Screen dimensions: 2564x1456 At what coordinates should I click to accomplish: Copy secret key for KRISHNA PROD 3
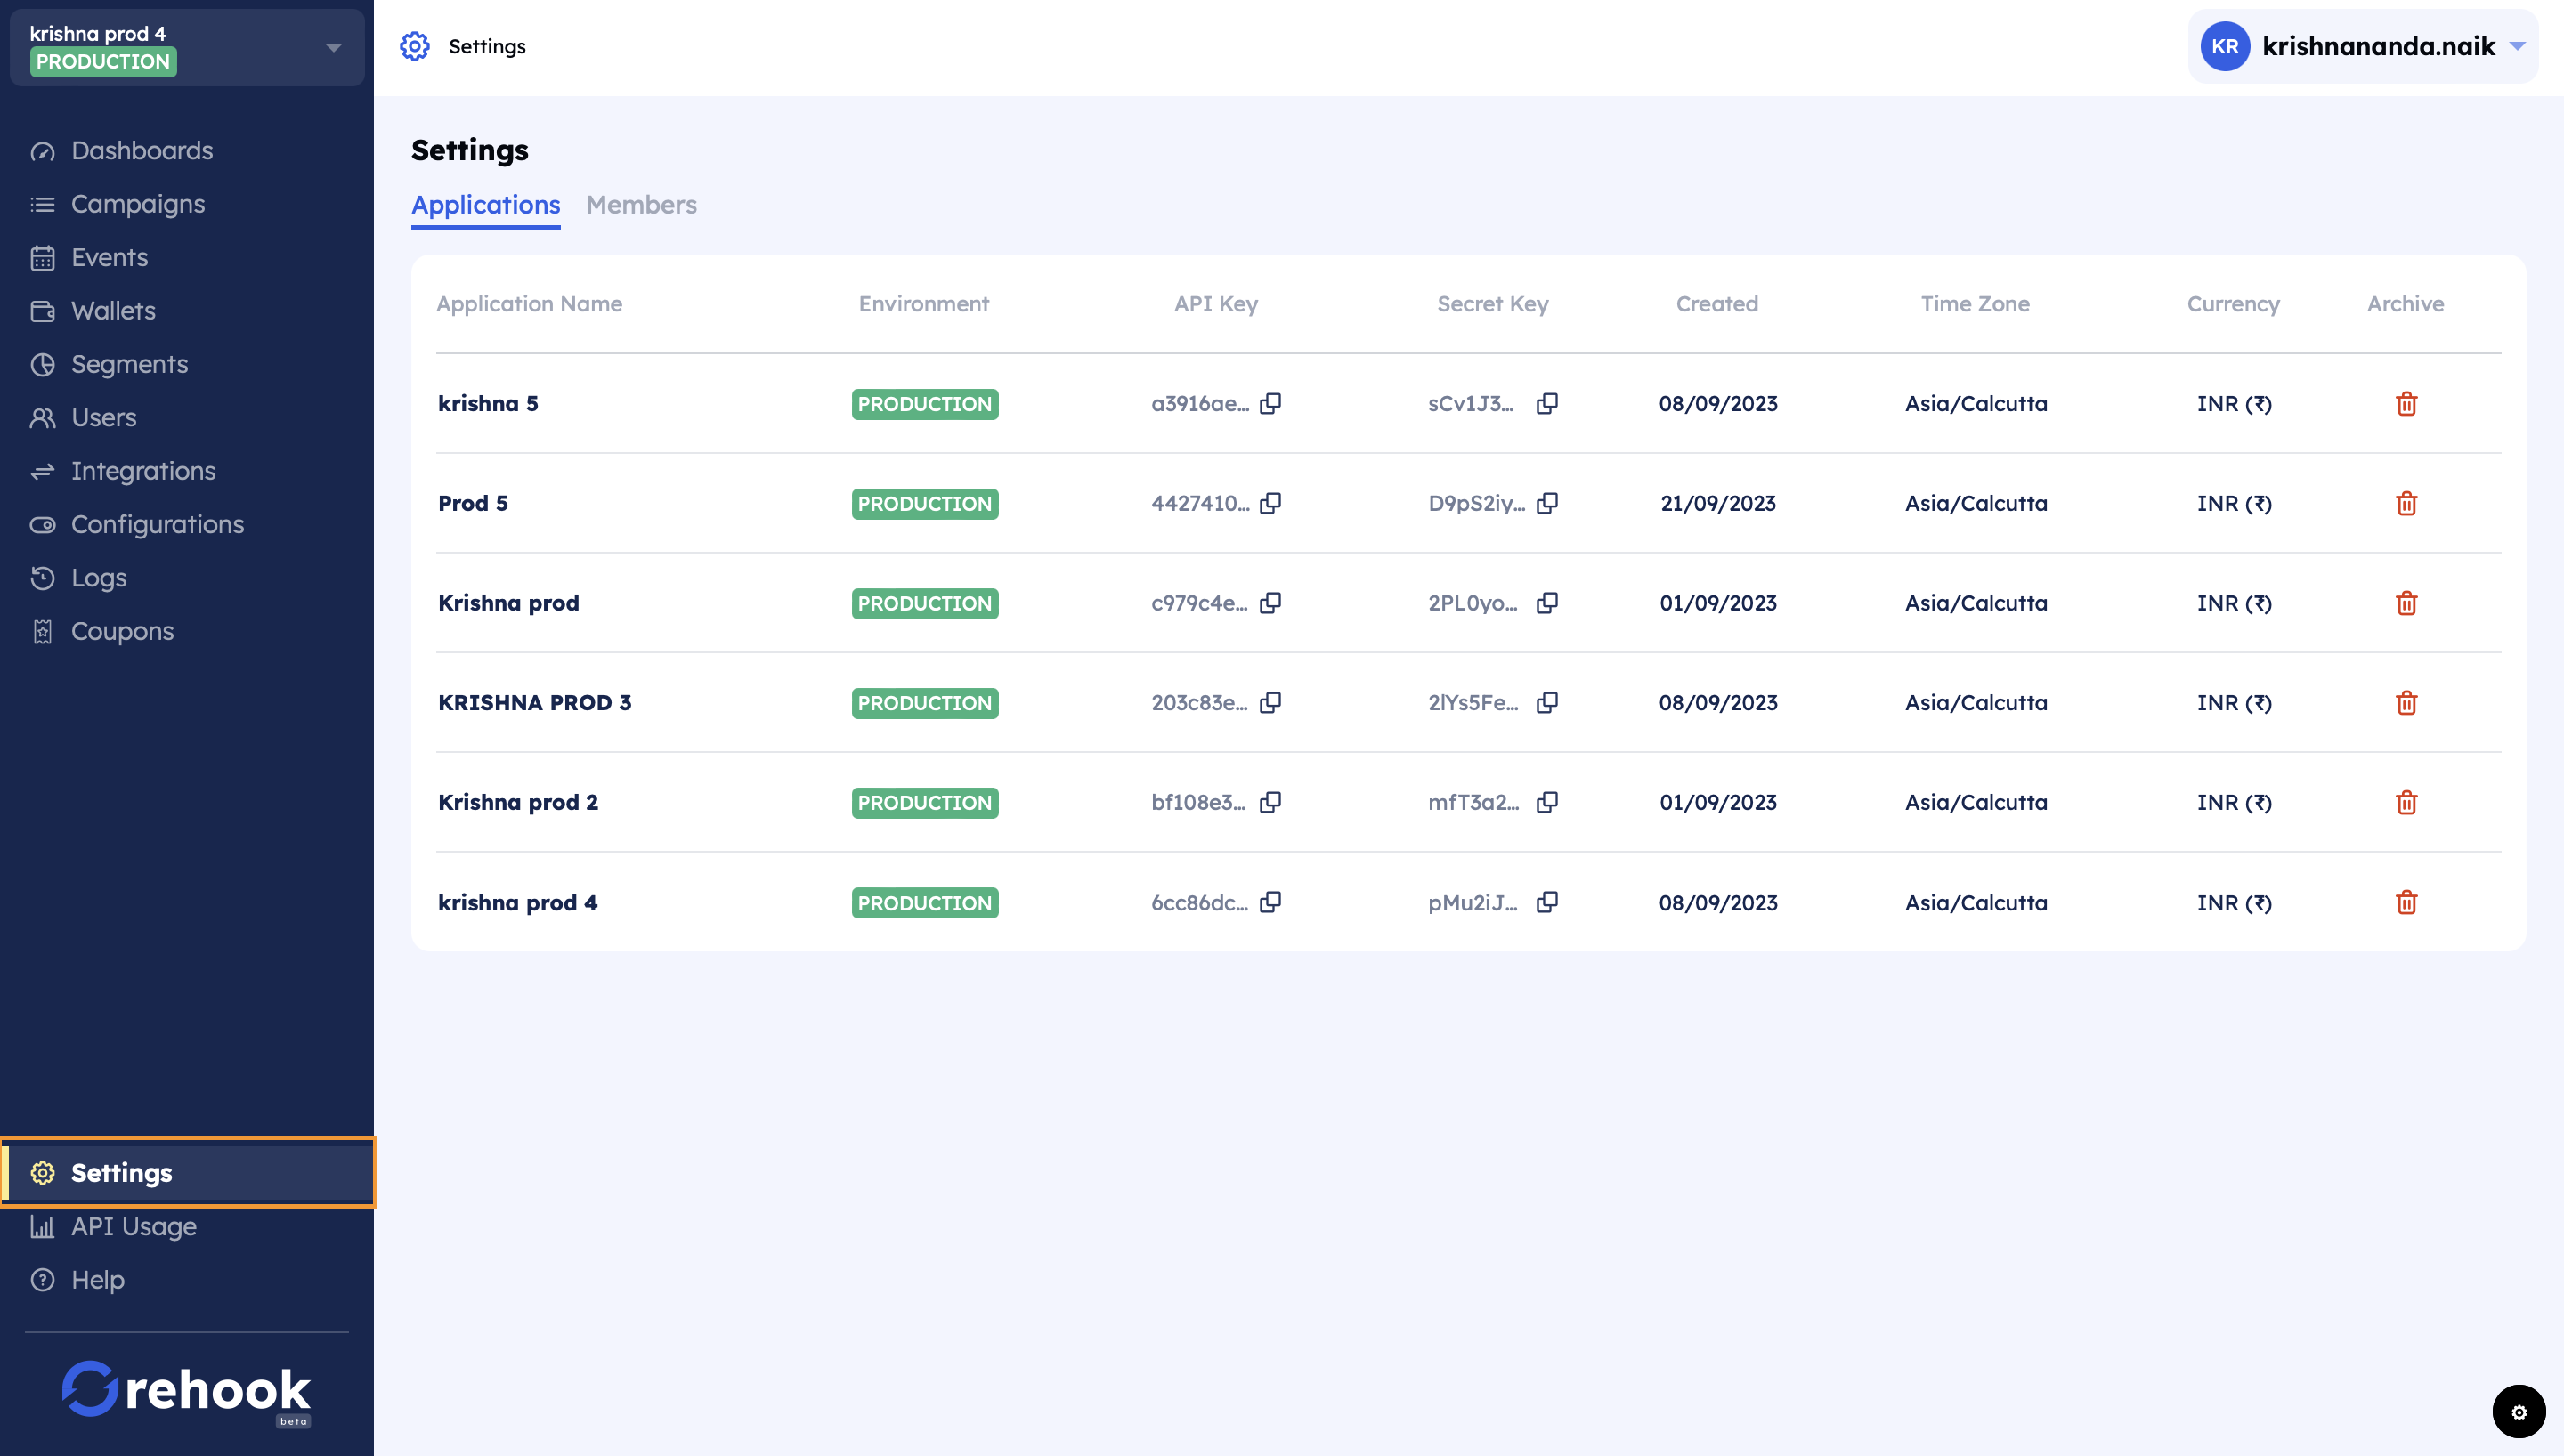[x=1547, y=702]
